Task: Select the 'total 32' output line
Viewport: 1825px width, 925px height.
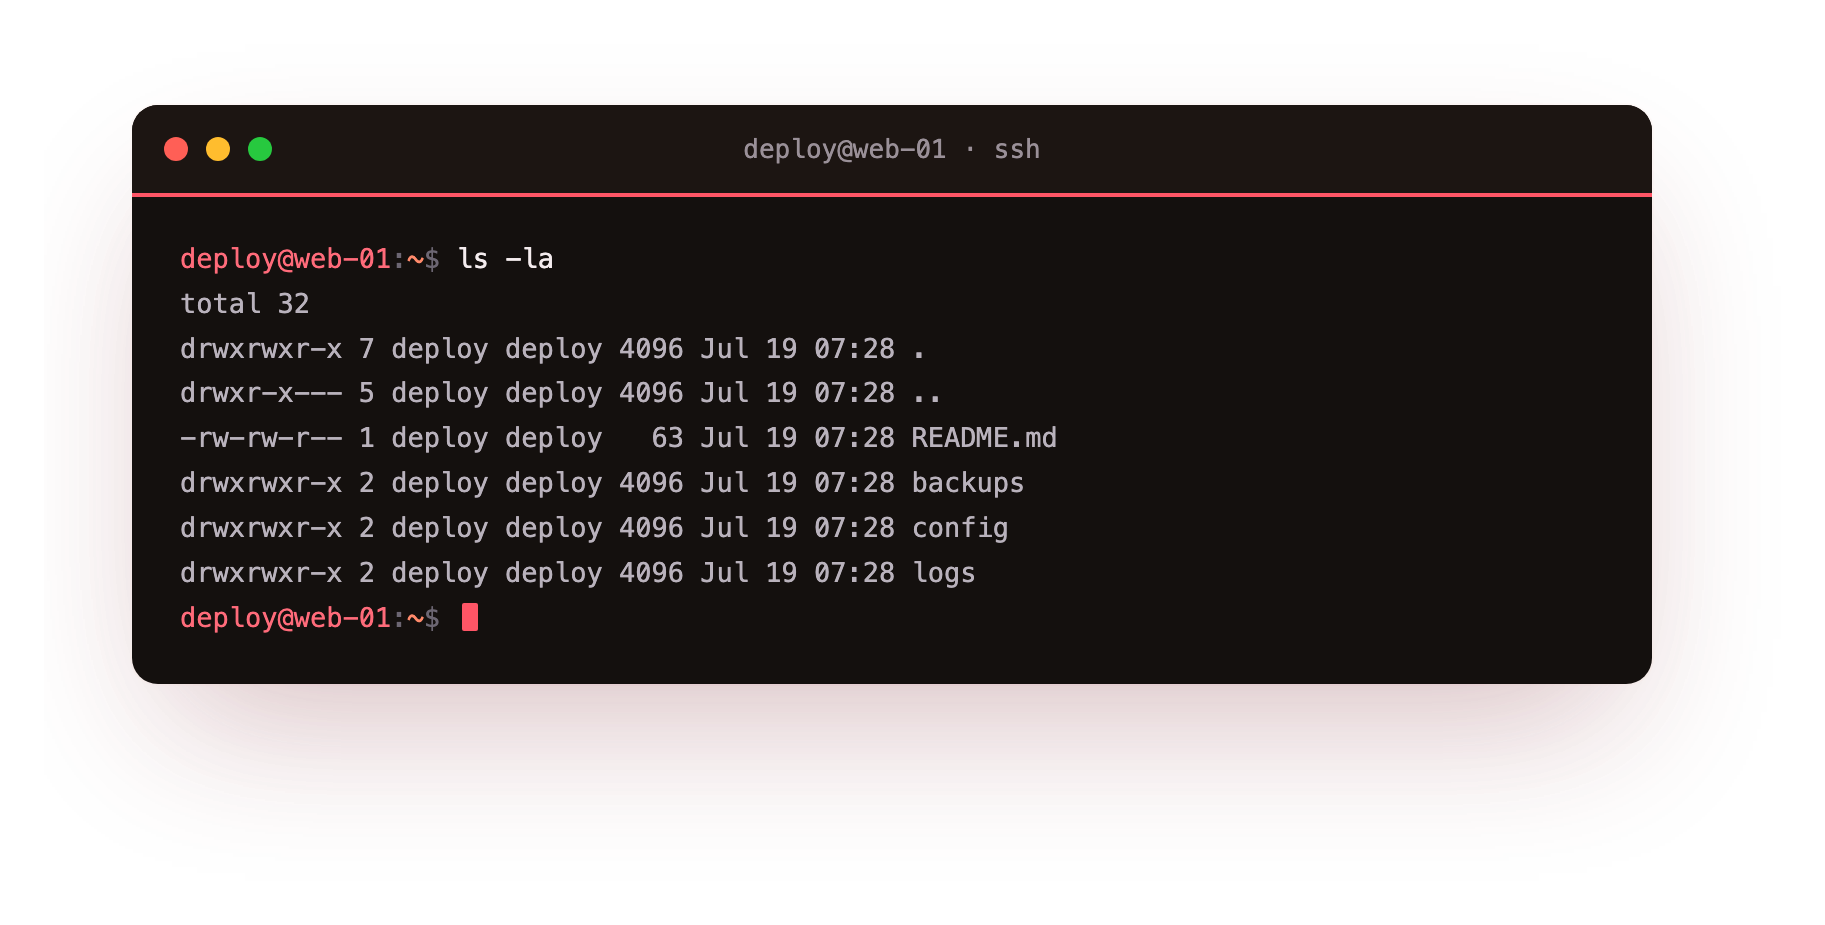Action: click(x=245, y=304)
